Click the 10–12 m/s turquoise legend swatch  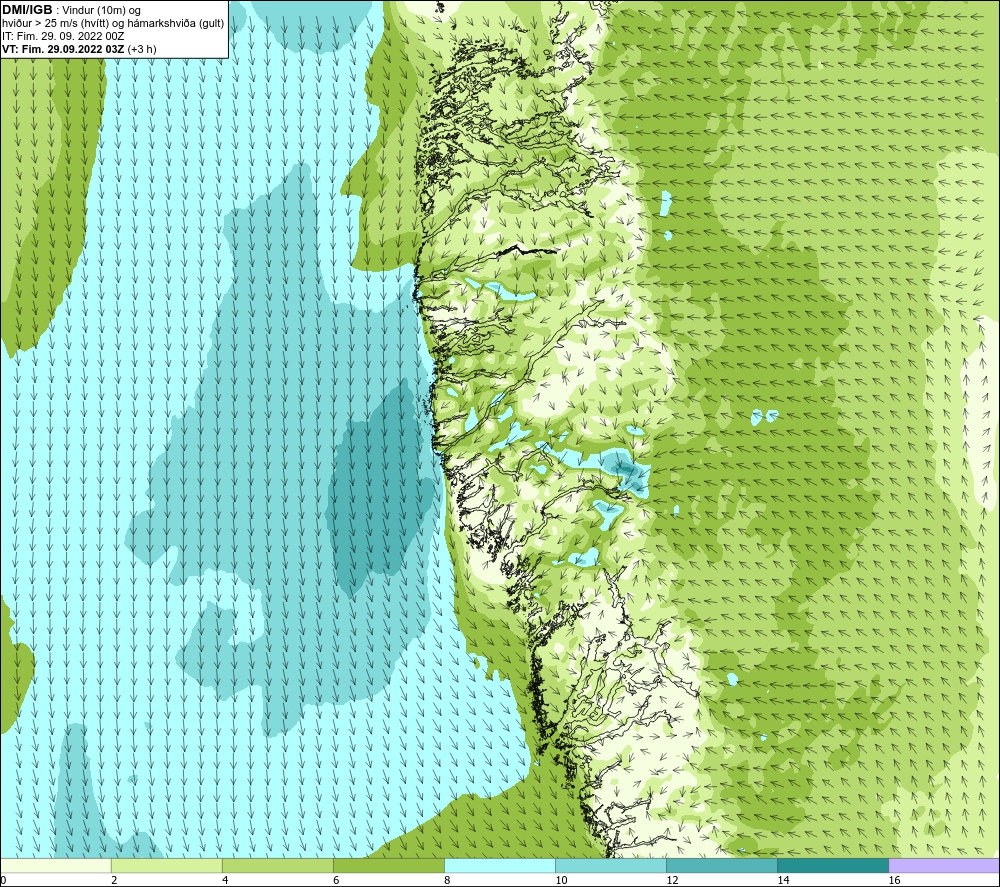(610, 865)
